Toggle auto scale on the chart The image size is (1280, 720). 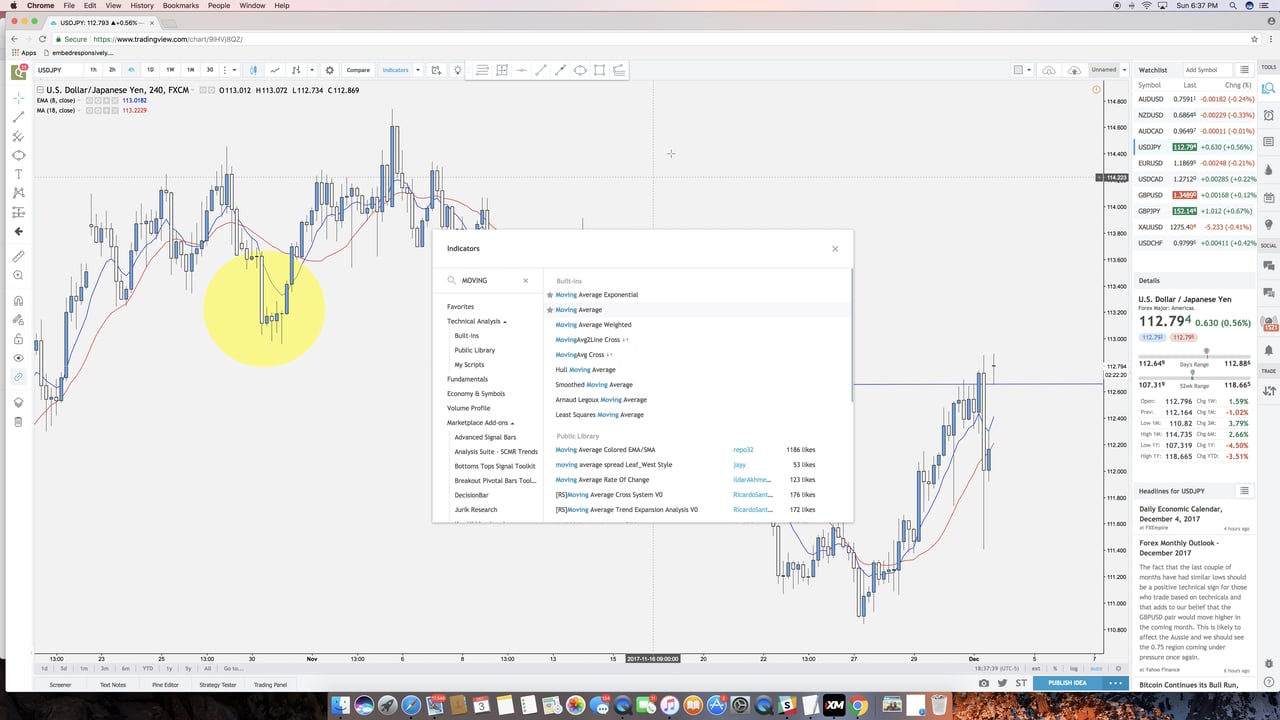click(x=1096, y=668)
